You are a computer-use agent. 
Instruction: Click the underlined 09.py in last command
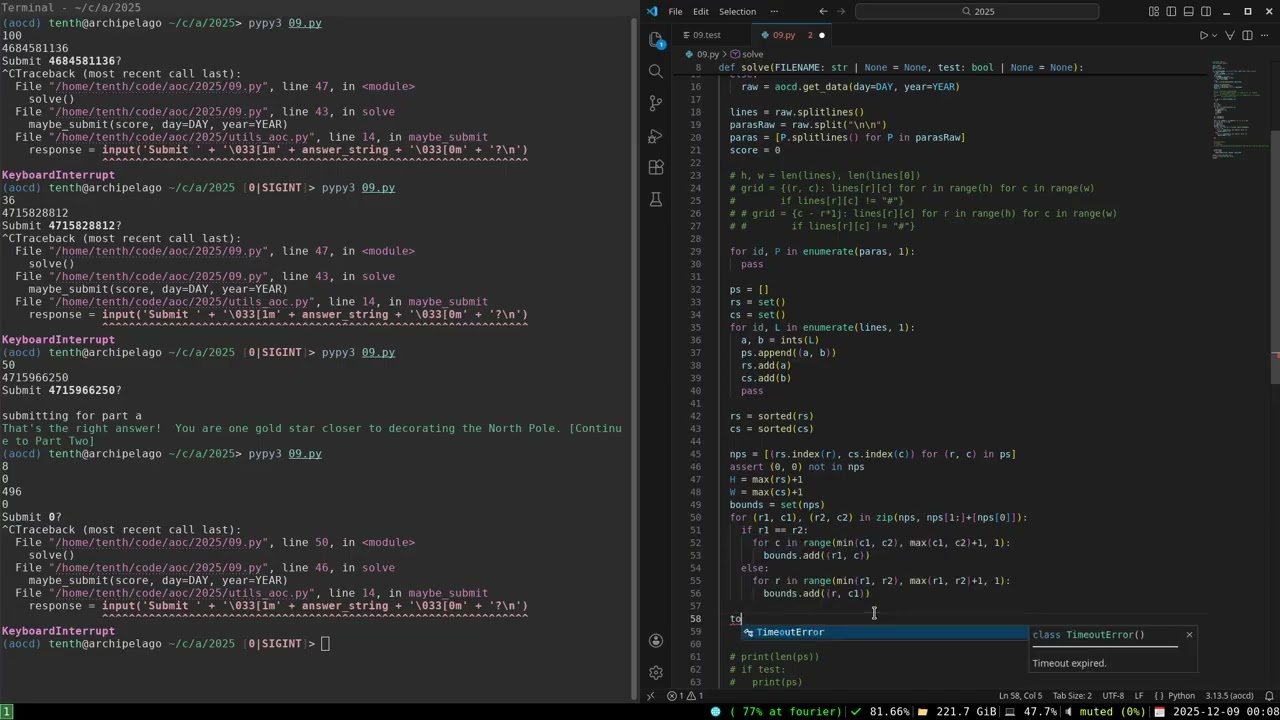coord(305,454)
